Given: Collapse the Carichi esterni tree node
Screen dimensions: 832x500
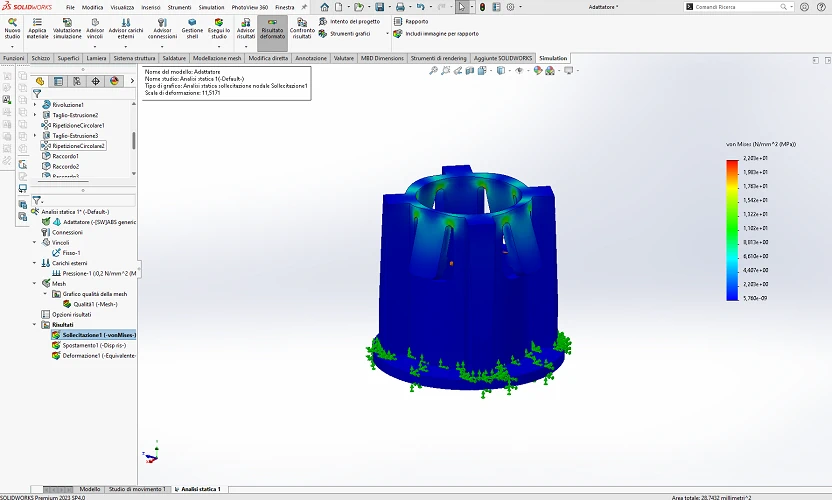Looking at the screenshot, I should 35,263.
